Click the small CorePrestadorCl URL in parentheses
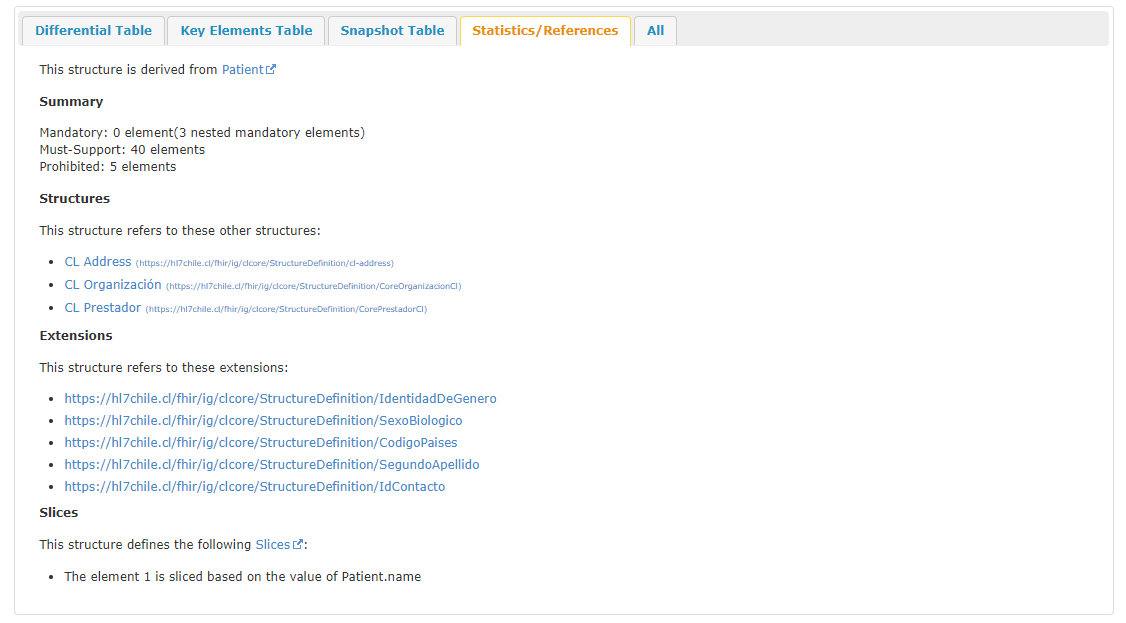The height and width of the screenshot is (623, 1126). click(x=287, y=309)
